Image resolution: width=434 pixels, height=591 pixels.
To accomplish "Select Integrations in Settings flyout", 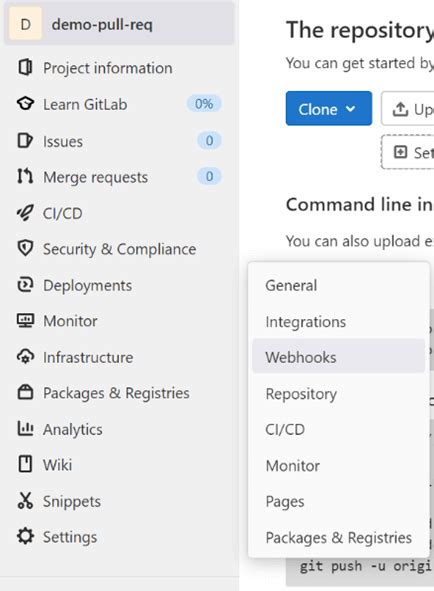I will [339, 322].
